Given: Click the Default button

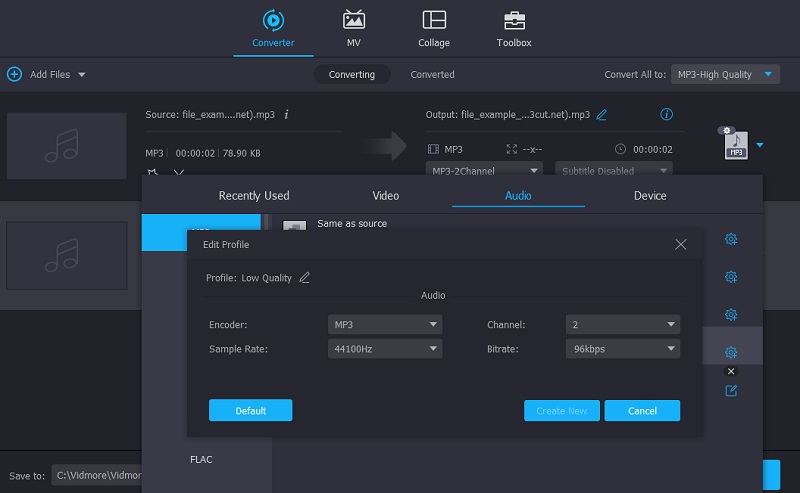Looking at the screenshot, I should point(250,411).
